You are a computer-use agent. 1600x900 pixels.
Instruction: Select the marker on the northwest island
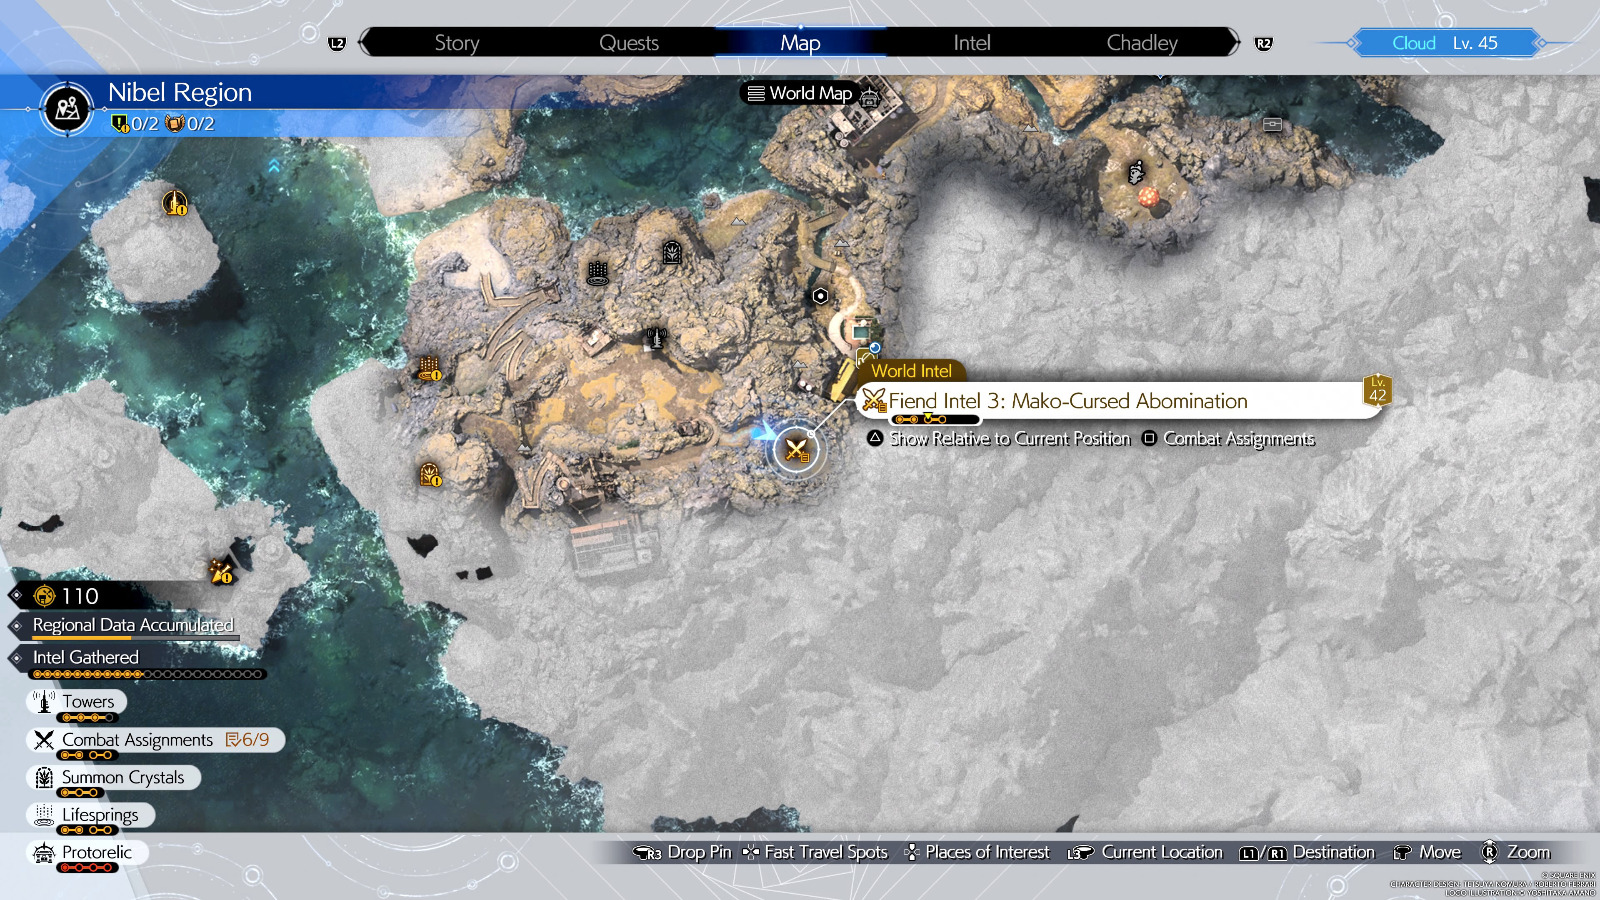coord(175,203)
